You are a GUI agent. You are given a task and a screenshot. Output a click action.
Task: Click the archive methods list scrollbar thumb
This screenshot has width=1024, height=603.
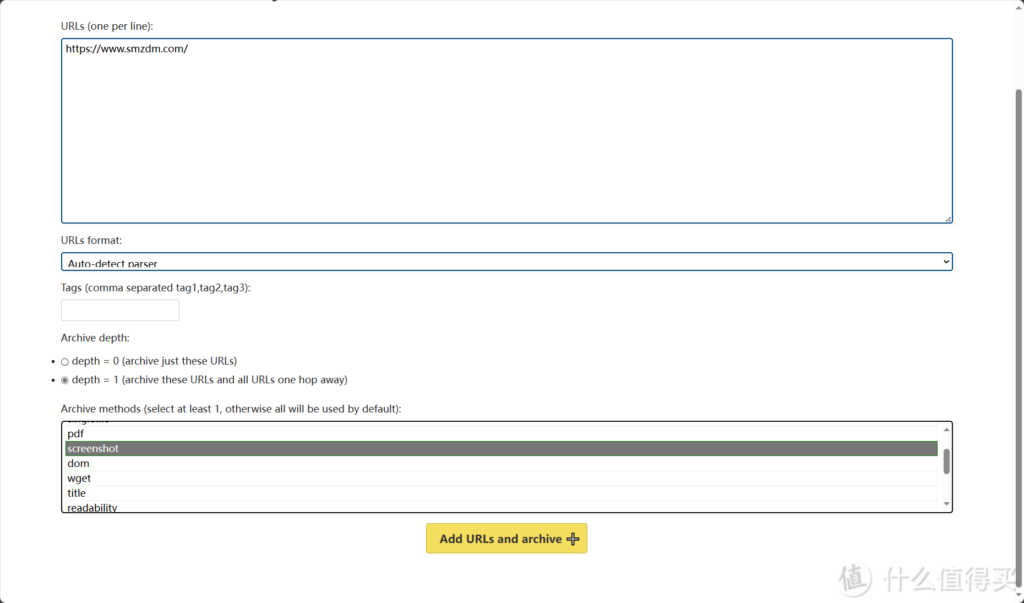(x=946, y=461)
